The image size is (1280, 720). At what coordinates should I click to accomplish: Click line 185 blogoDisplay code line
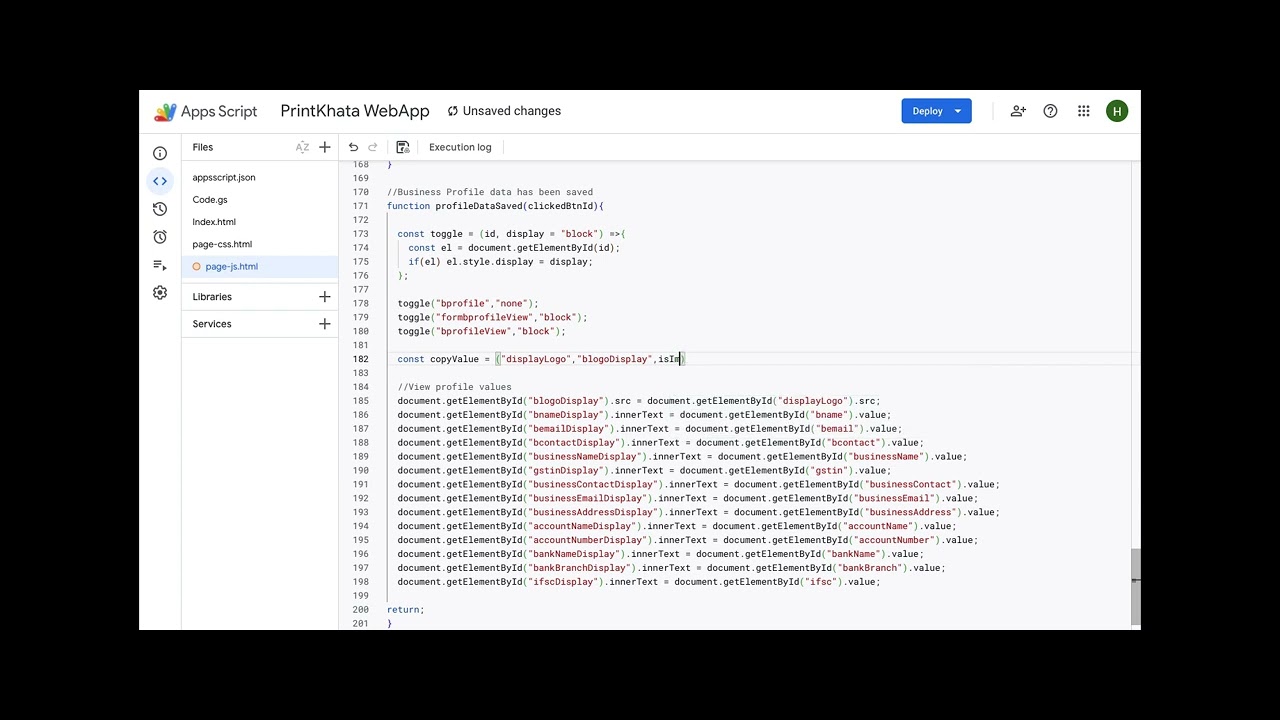(639, 401)
